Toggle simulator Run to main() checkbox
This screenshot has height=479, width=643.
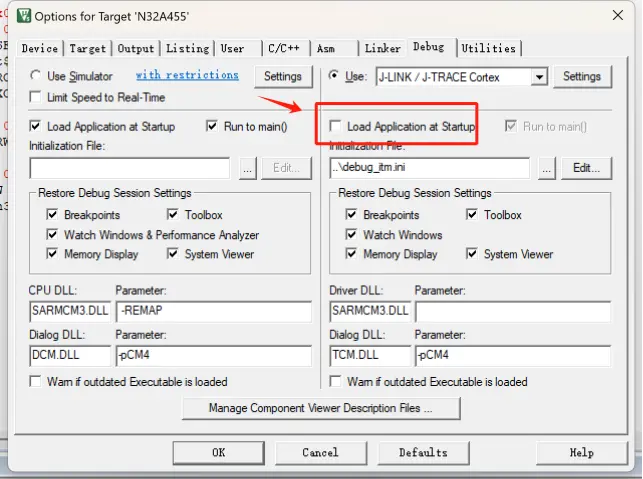212,126
